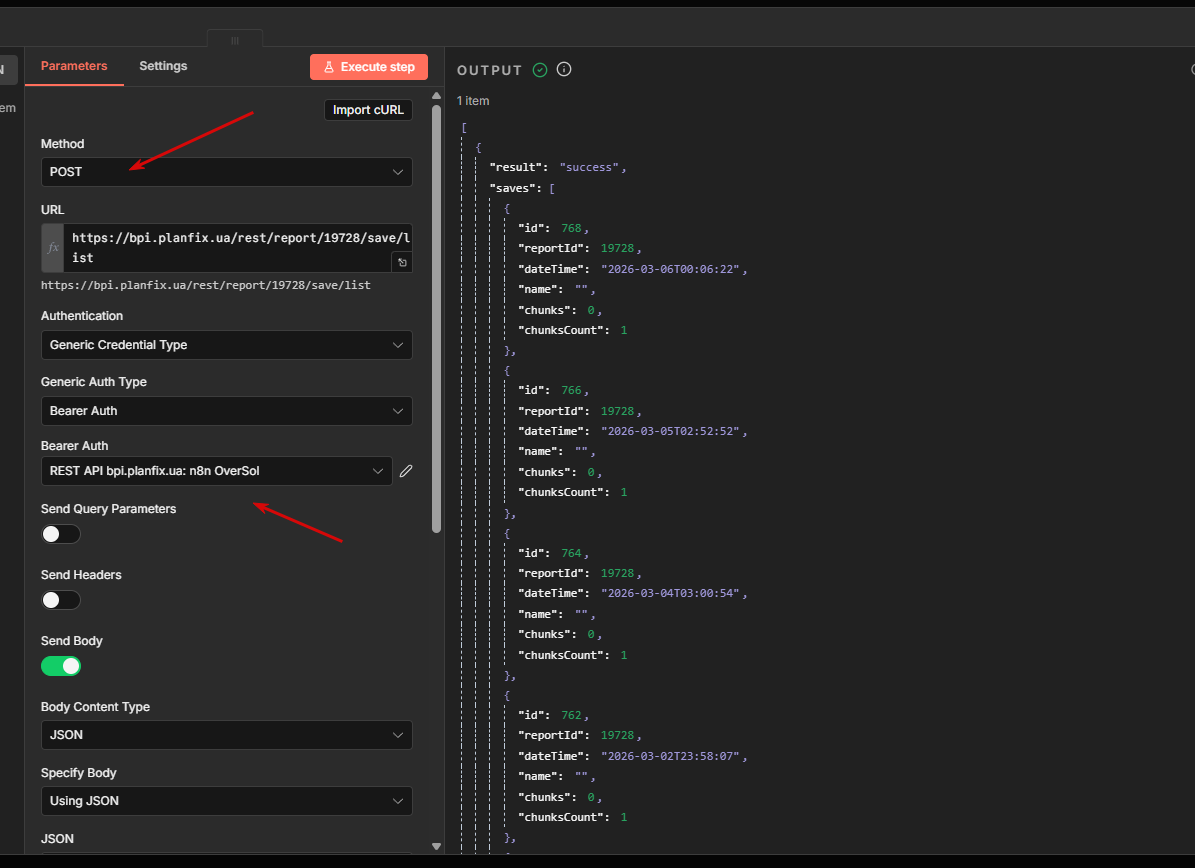Click the Import cURL button
1195x868 pixels.
click(368, 110)
